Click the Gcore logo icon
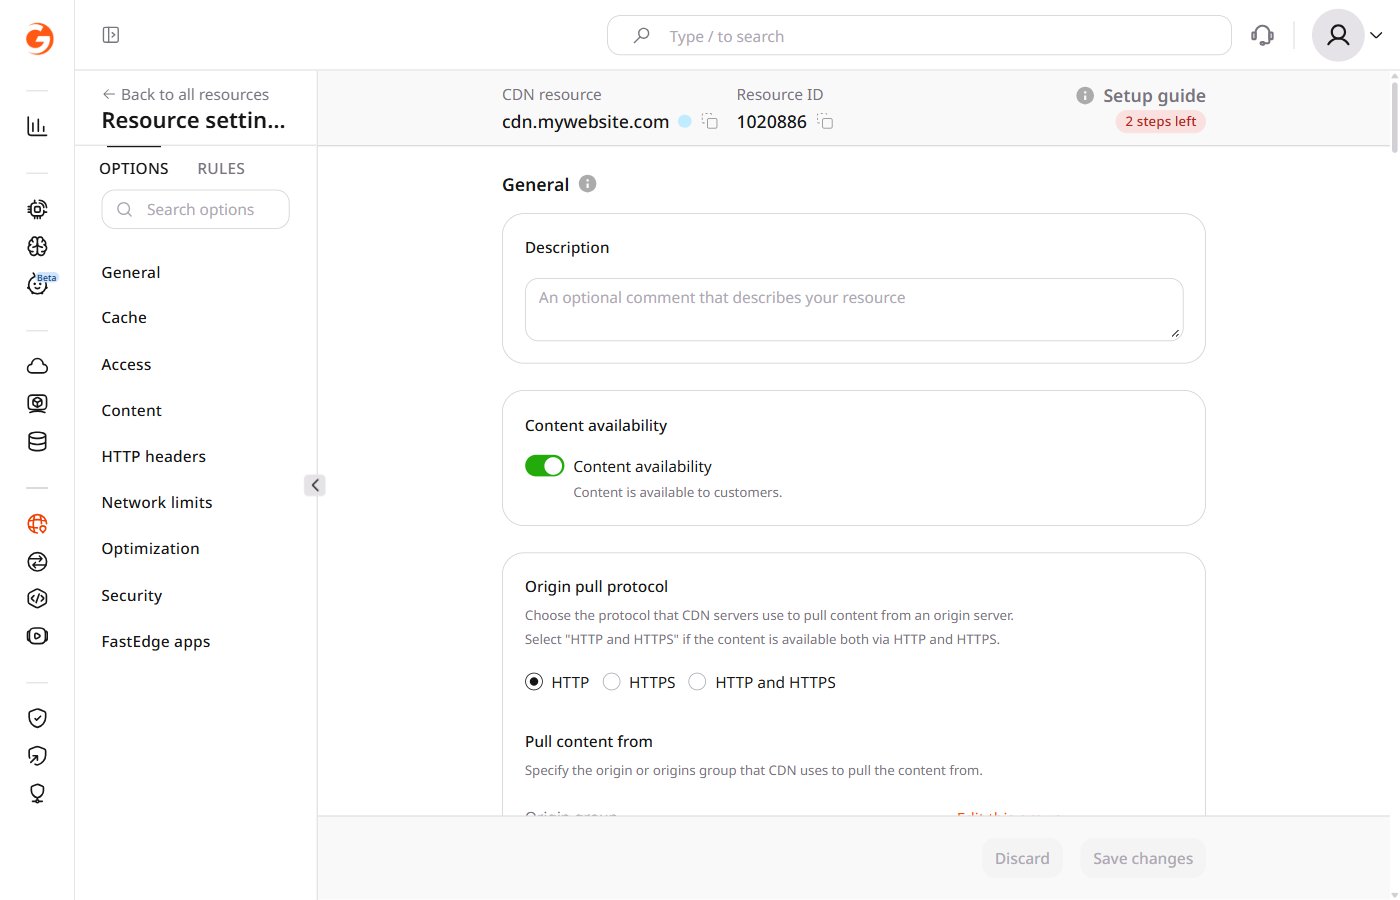The height and width of the screenshot is (900, 1400). (x=39, y=38)
